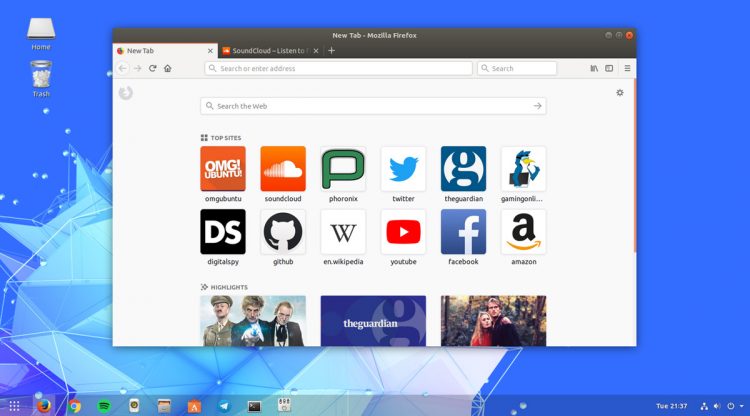The image size is (750, 416).
Task: Show applications grid in the dock
Action: click(x=14, y=406)
